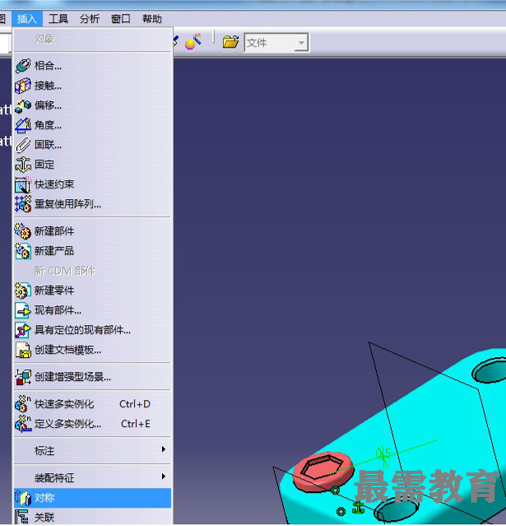Click the 新建零件 new part icon

[23, 291]
